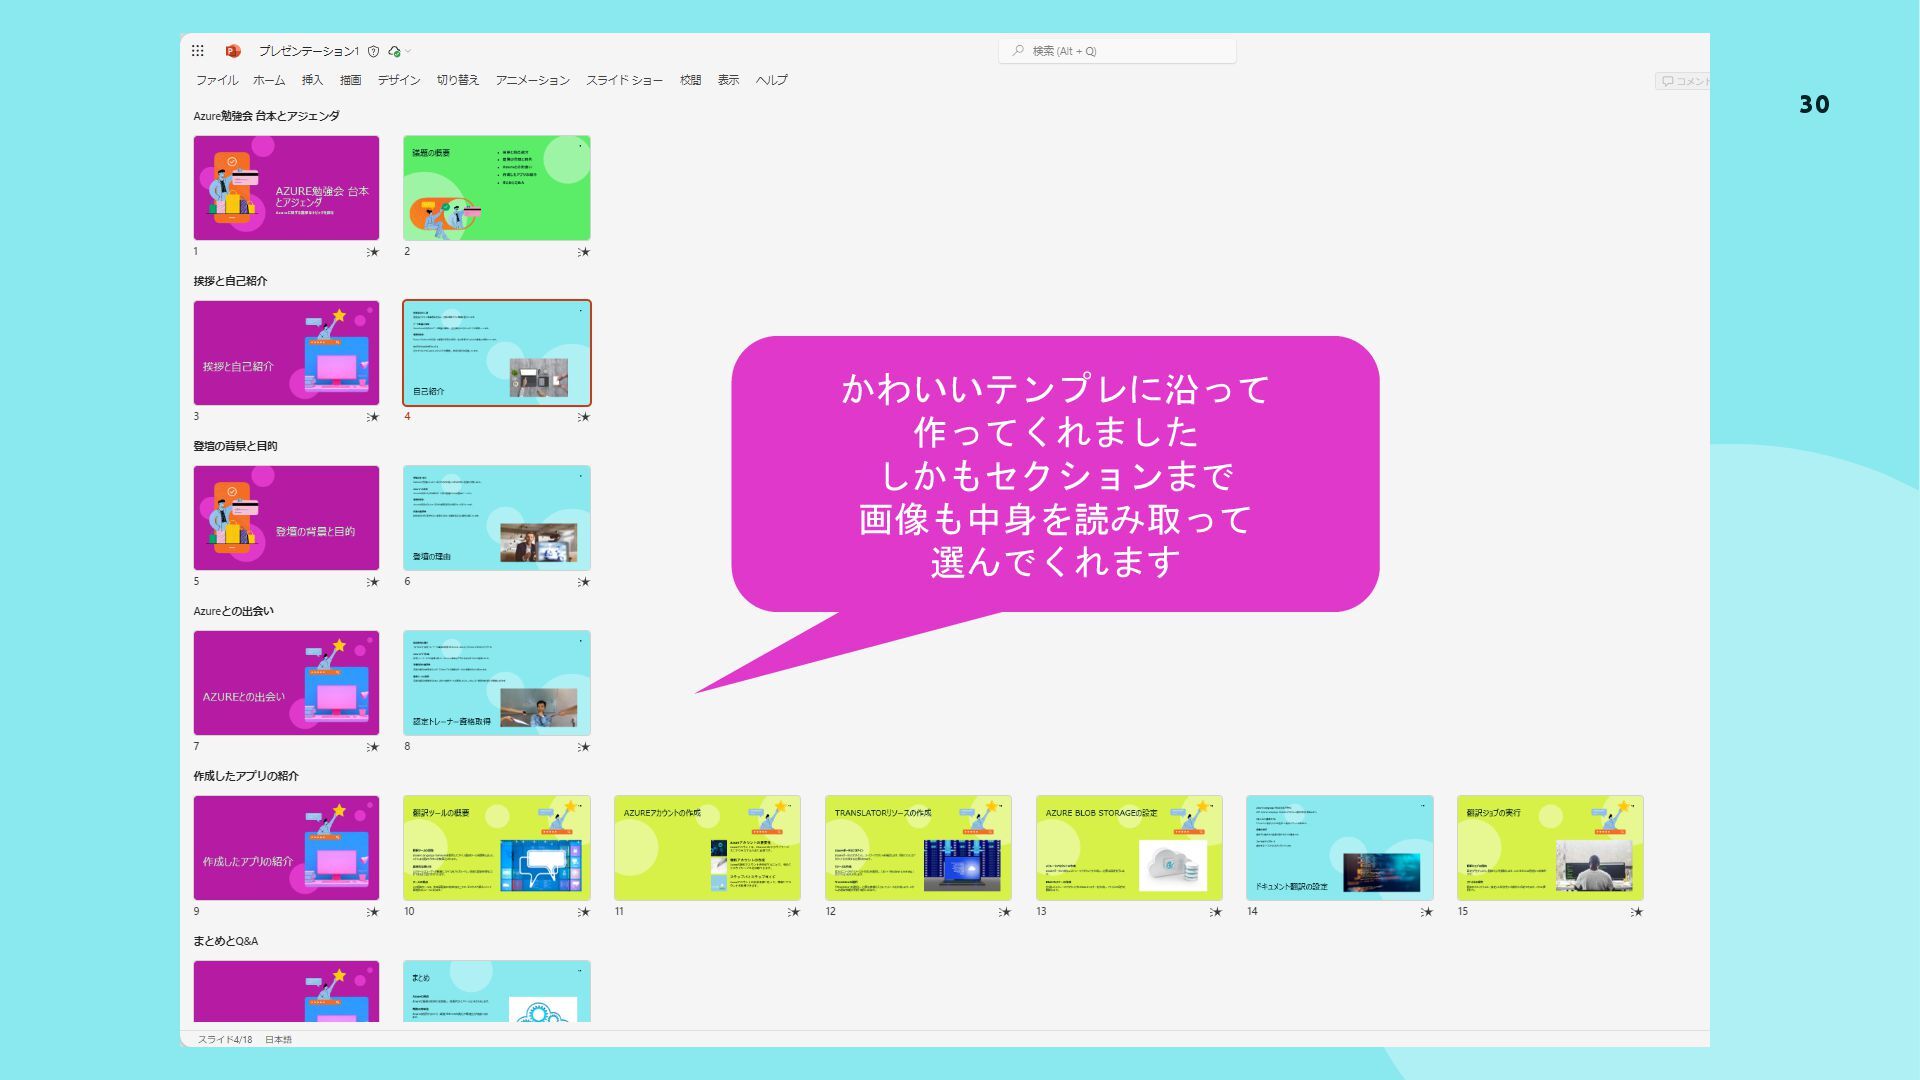Select slide 2 議題の概要 thumbnail
This screenshot has width=1920, height=1080.
tap(496, 188)
